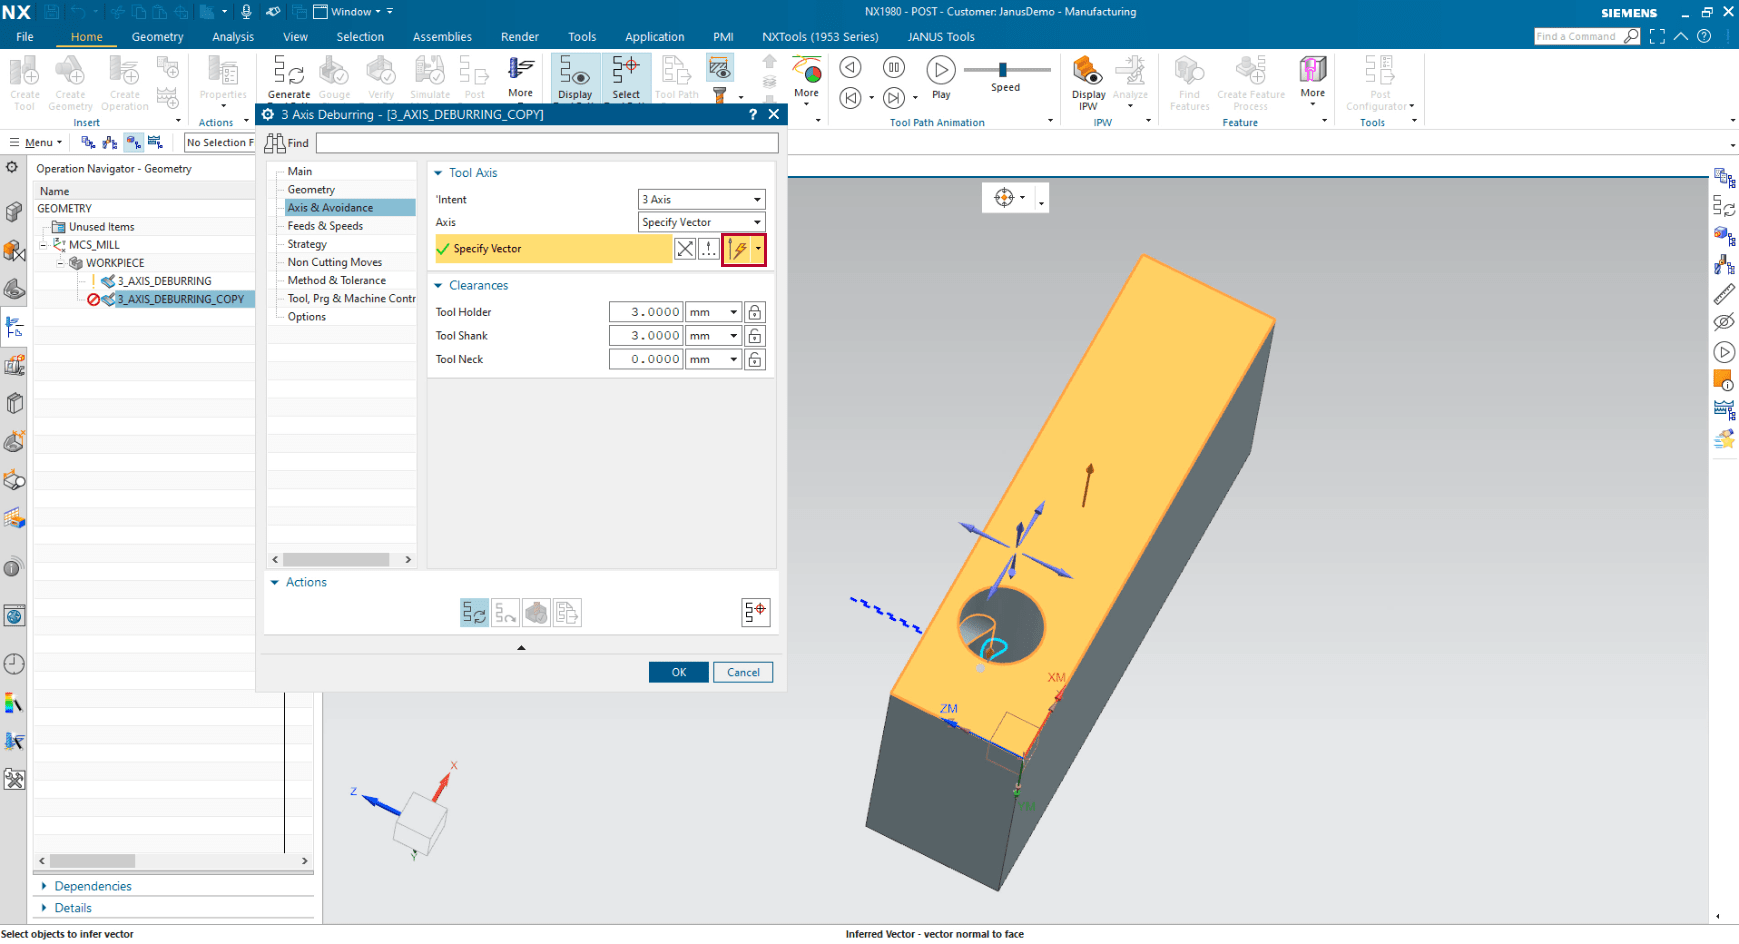Open the Create Tool command
1739x944 pixels.
click(x=24, y=76)
